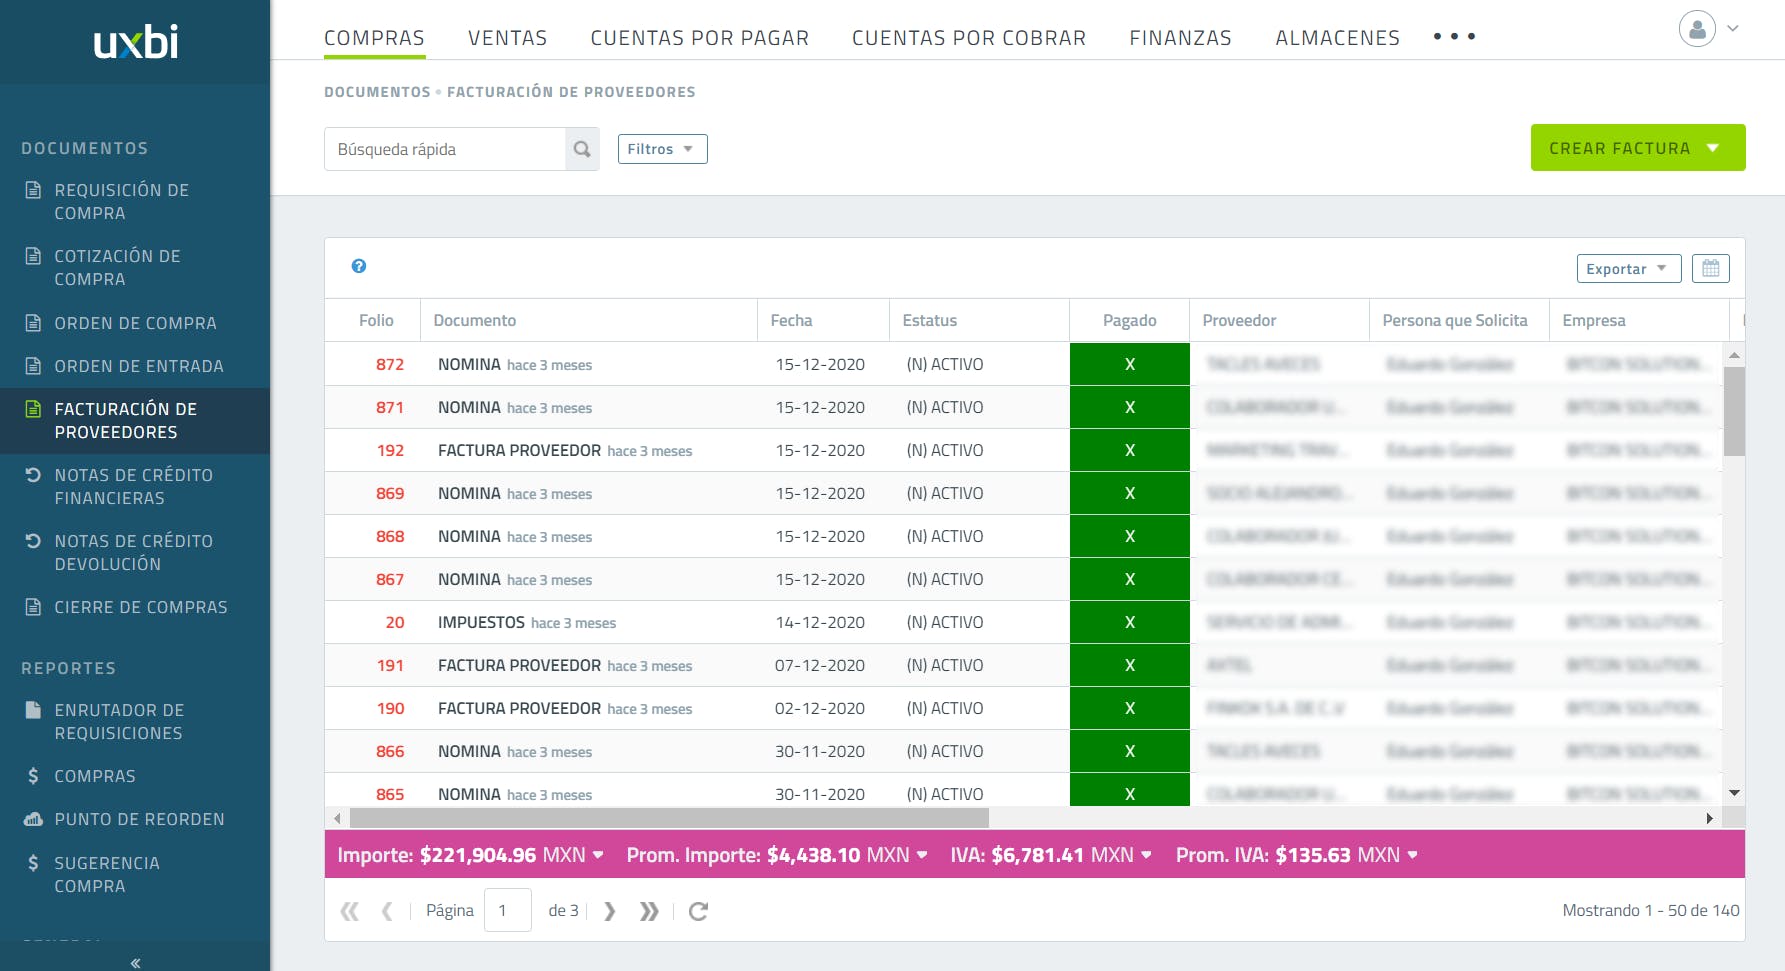Viewport: 1785px width, 971px height.
Task: Switch to the Almacenes tab
Action: 1337,38
